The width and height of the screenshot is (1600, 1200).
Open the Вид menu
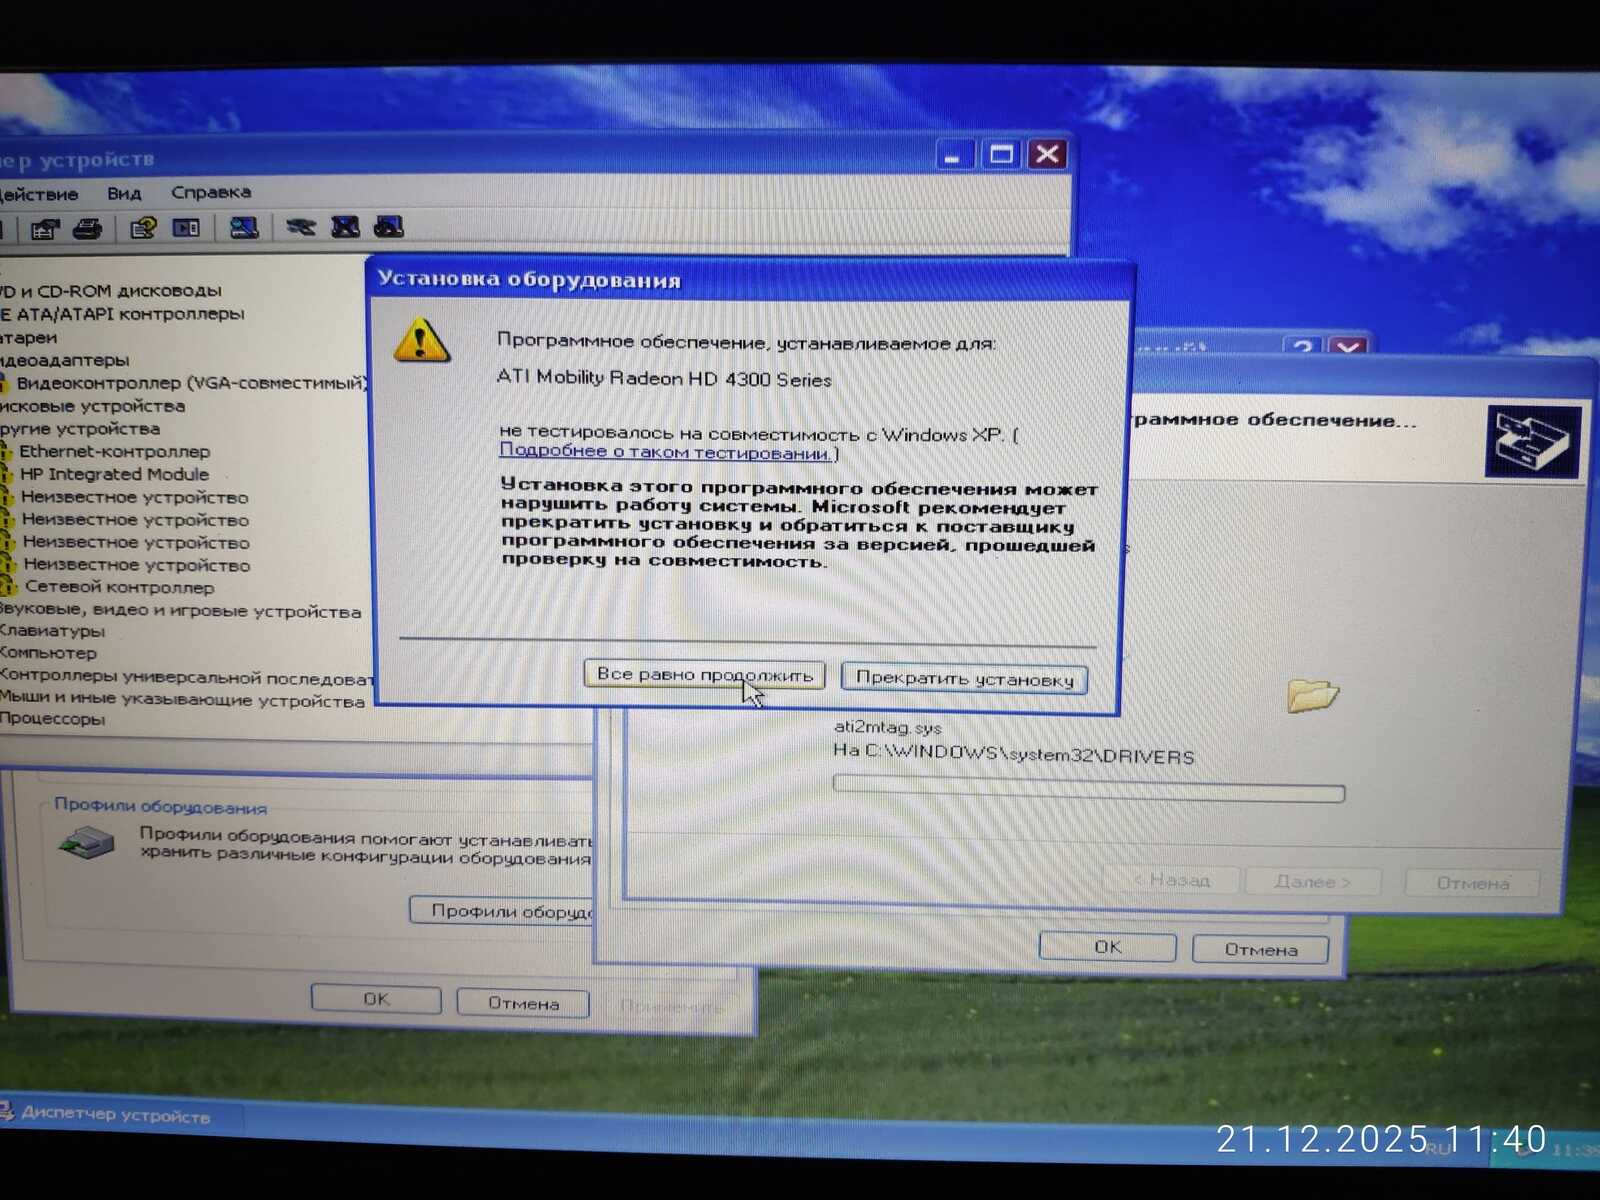tap(124, 193)
